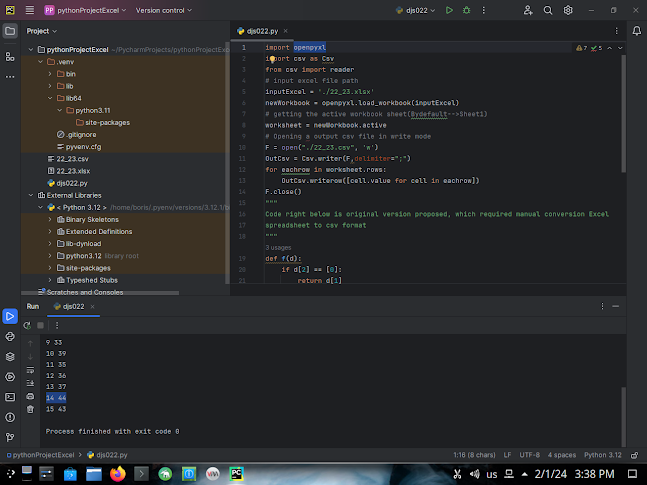Toggle the Project tool window icon
Screen dimensions: 647x485
point(10,31)
